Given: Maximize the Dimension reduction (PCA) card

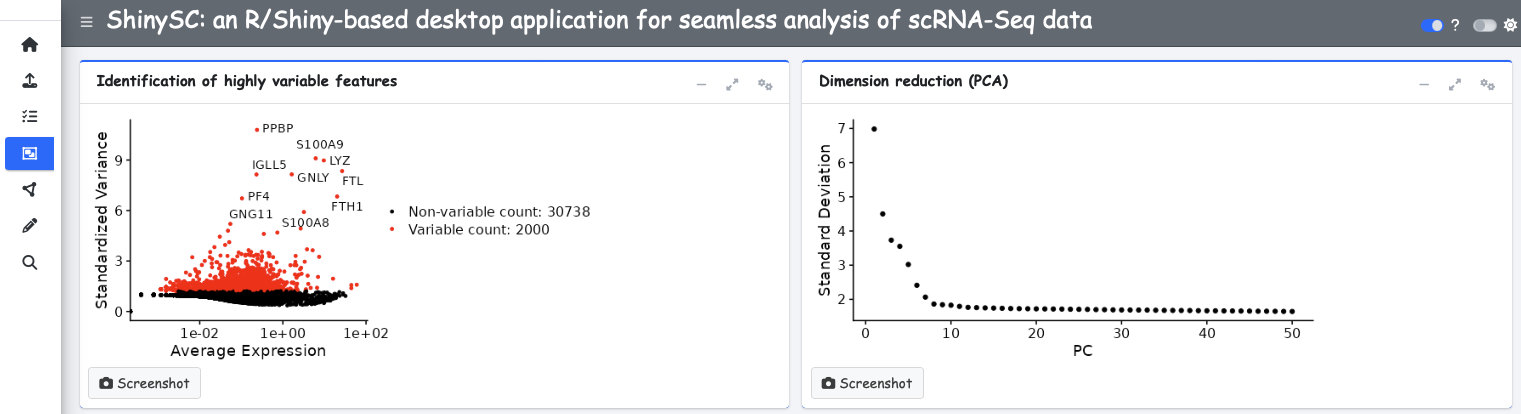Looking at the screenshot, I should click(1455, 85).
